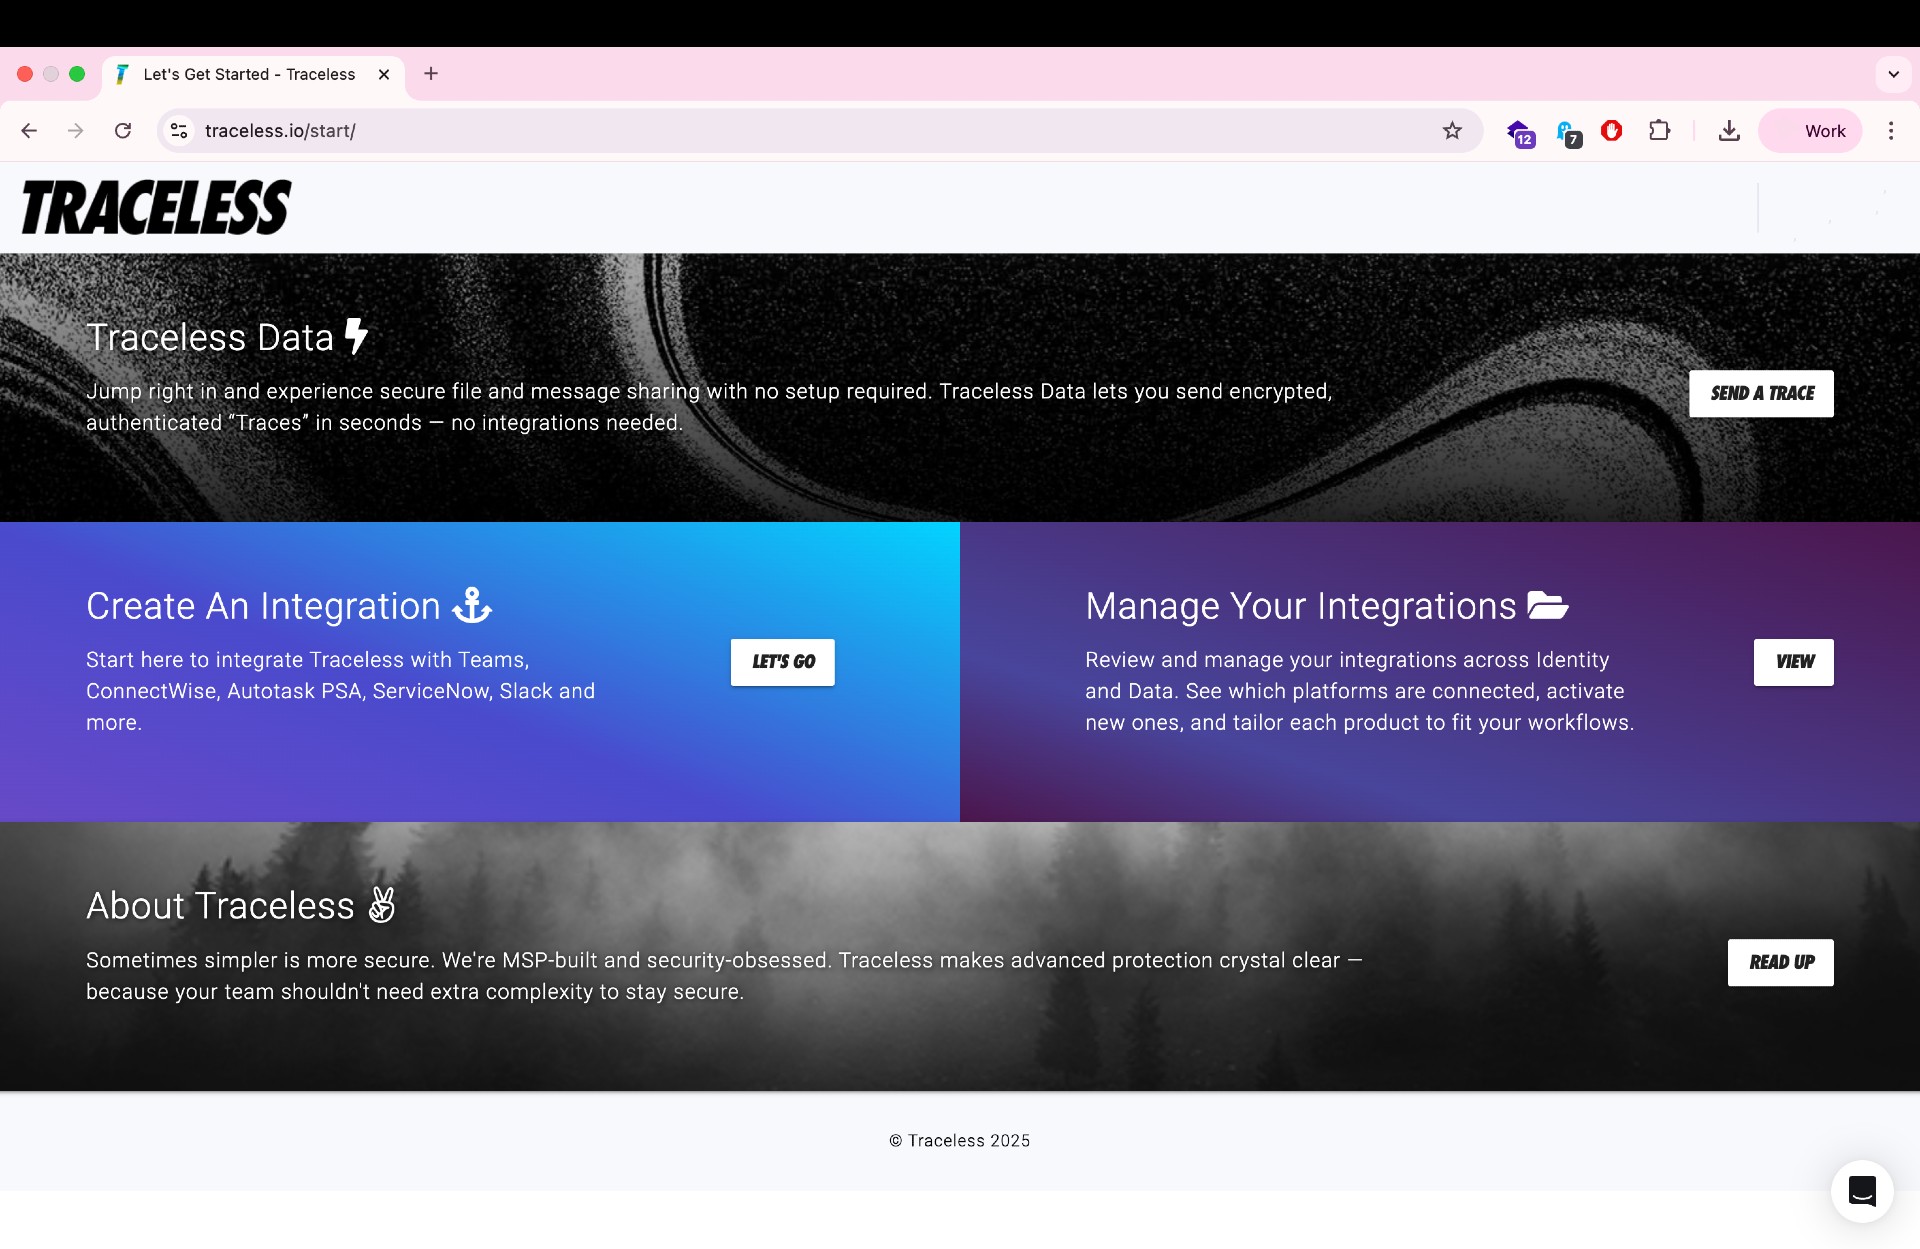Viewport: 1920px width, 1249px height.
Task: Reload the page
Action: [x=123, y=131]
